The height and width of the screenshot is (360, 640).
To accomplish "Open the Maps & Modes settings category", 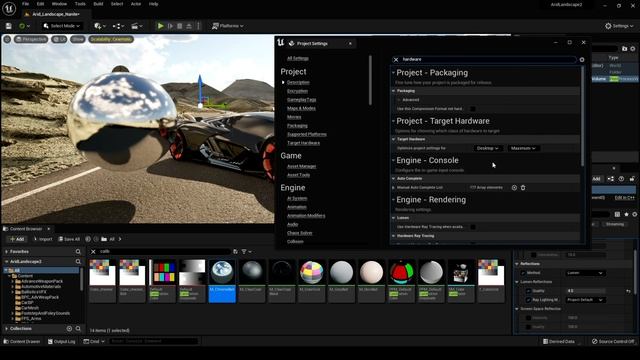I will coord(301,108).
